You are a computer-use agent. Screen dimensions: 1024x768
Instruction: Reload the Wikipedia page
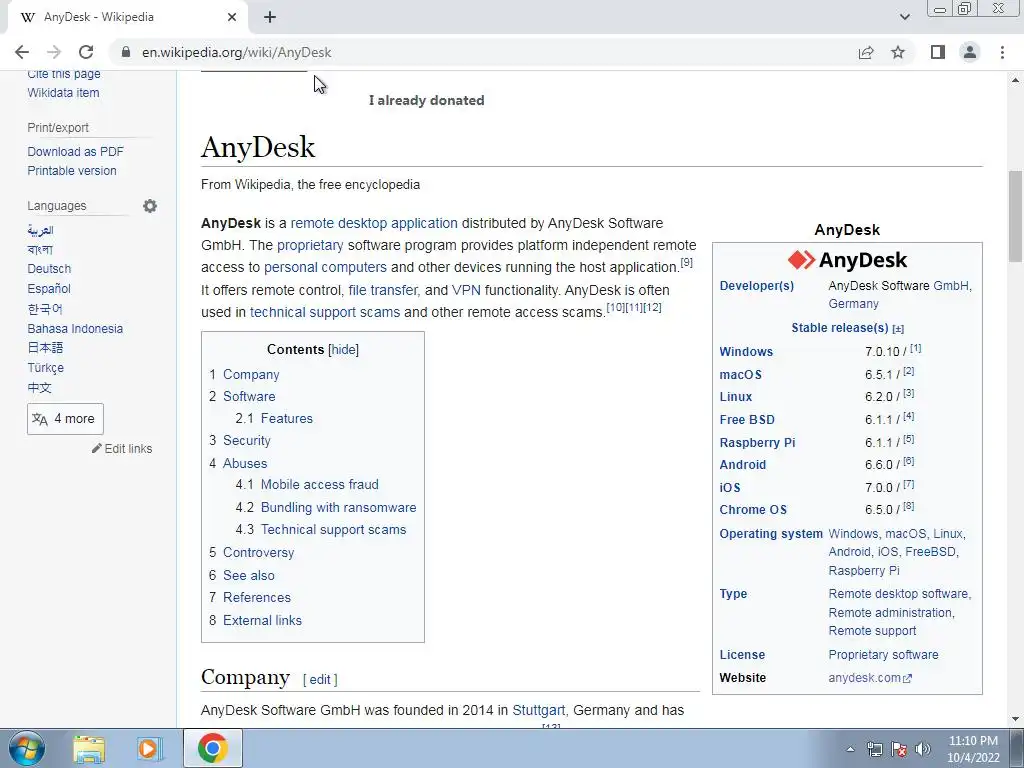[86, 52]
